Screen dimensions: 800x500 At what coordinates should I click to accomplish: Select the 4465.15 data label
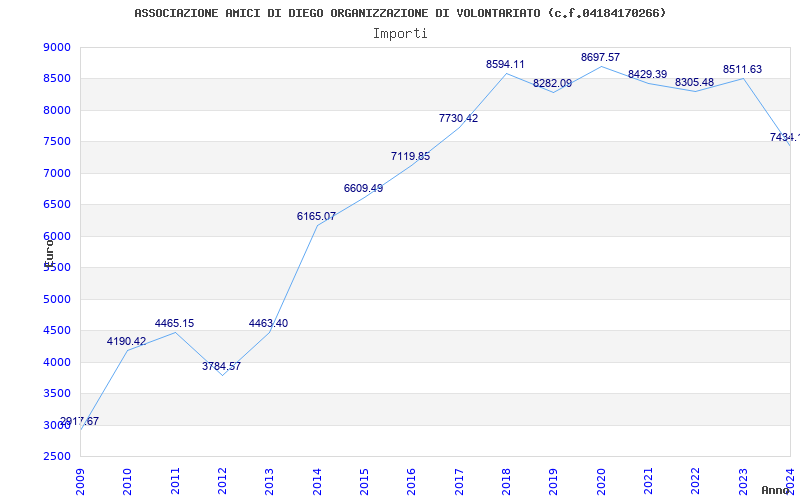coord(174,323)
